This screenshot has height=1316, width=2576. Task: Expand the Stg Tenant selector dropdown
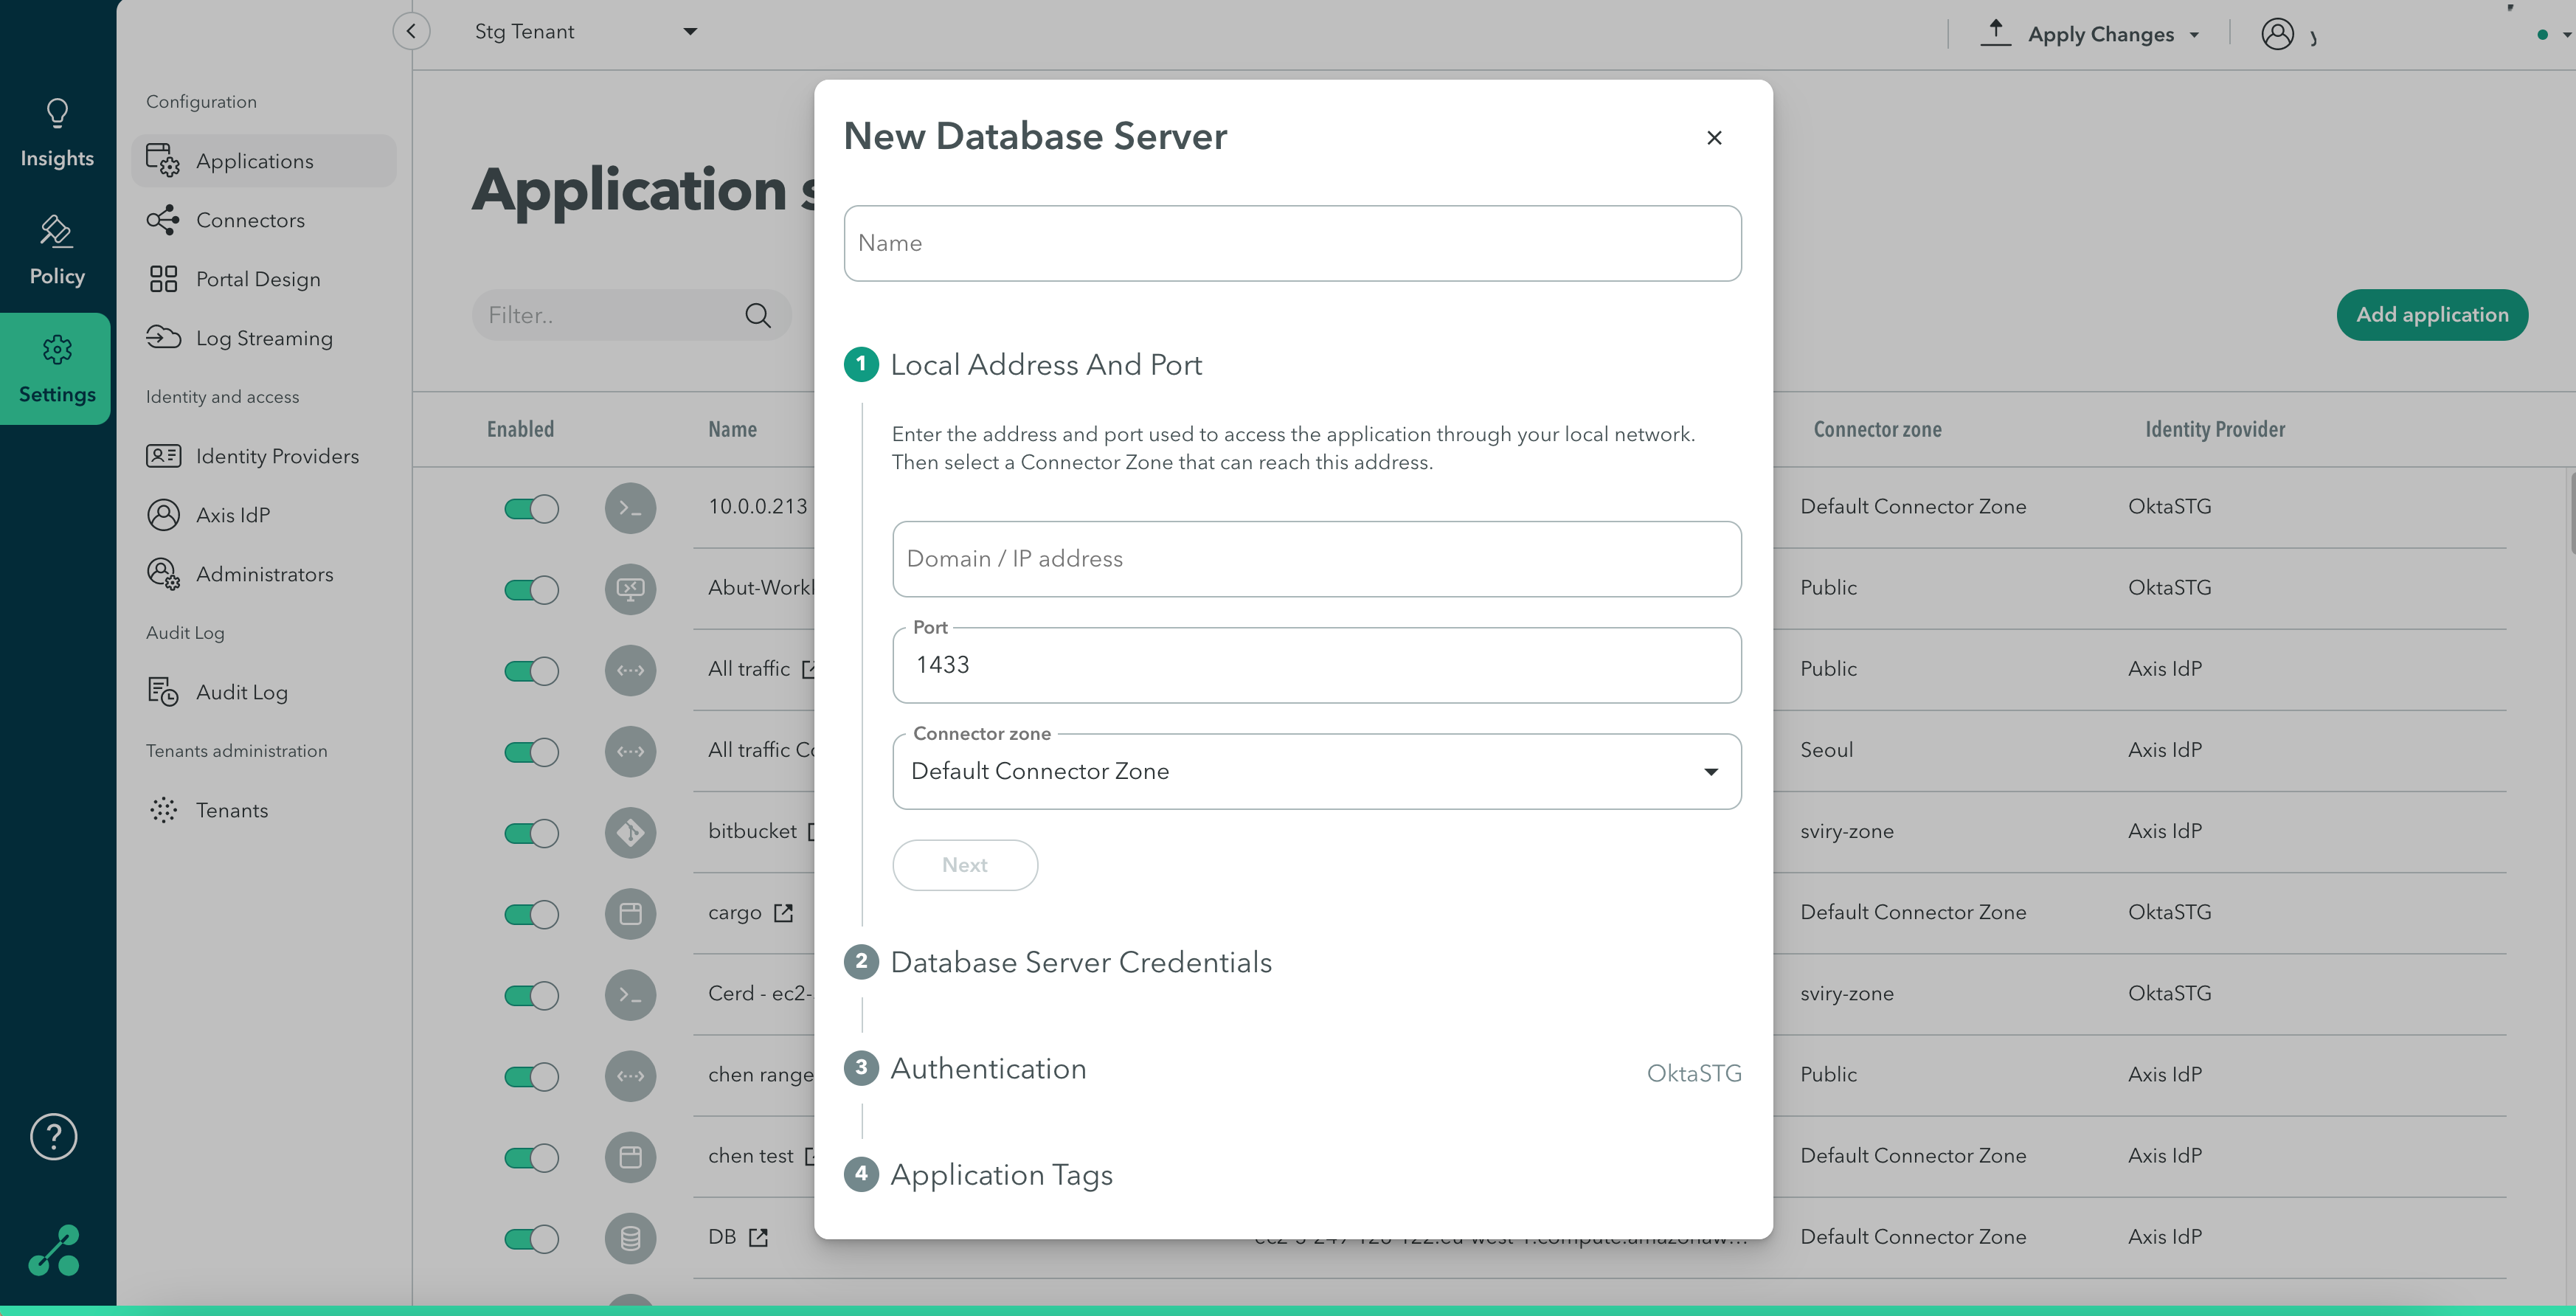tap(688, 32)
